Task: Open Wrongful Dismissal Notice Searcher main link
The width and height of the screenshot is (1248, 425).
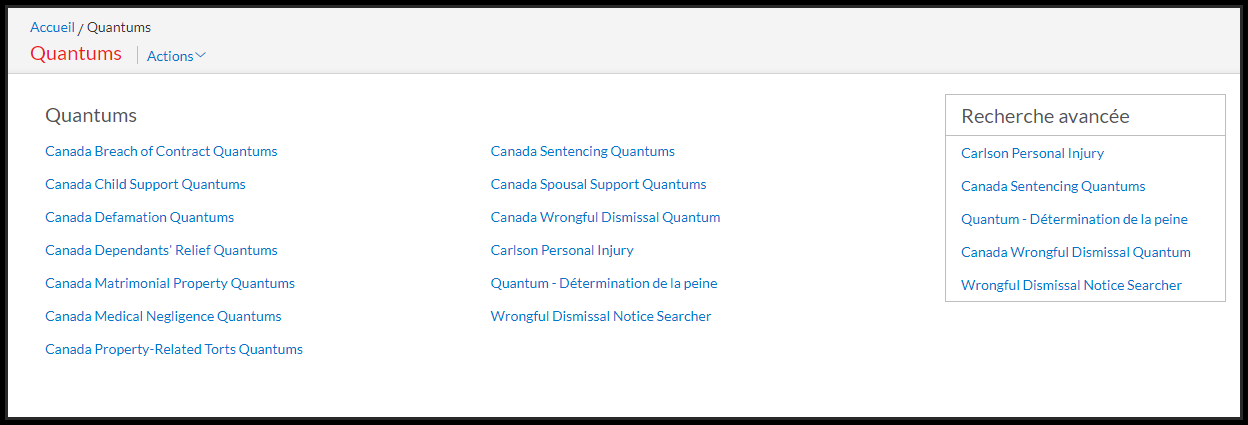Action: 601,317
